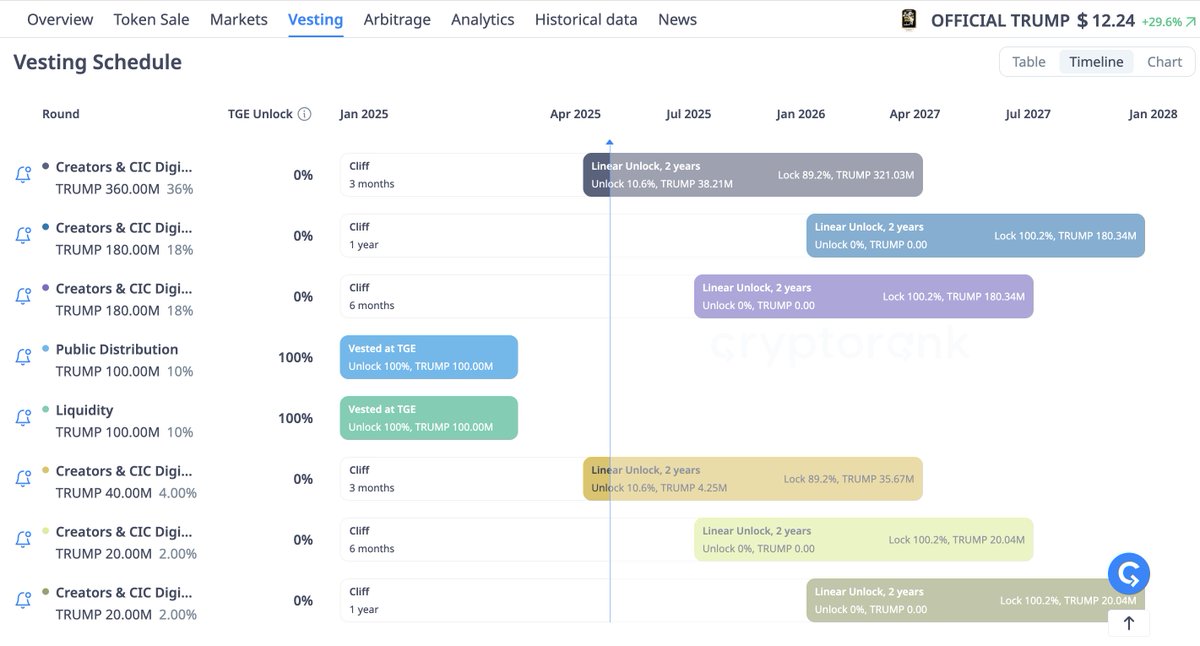1200x646 pixels.
Task: Click the scroll-to-top arrow button
Action: pos(1129,623)
